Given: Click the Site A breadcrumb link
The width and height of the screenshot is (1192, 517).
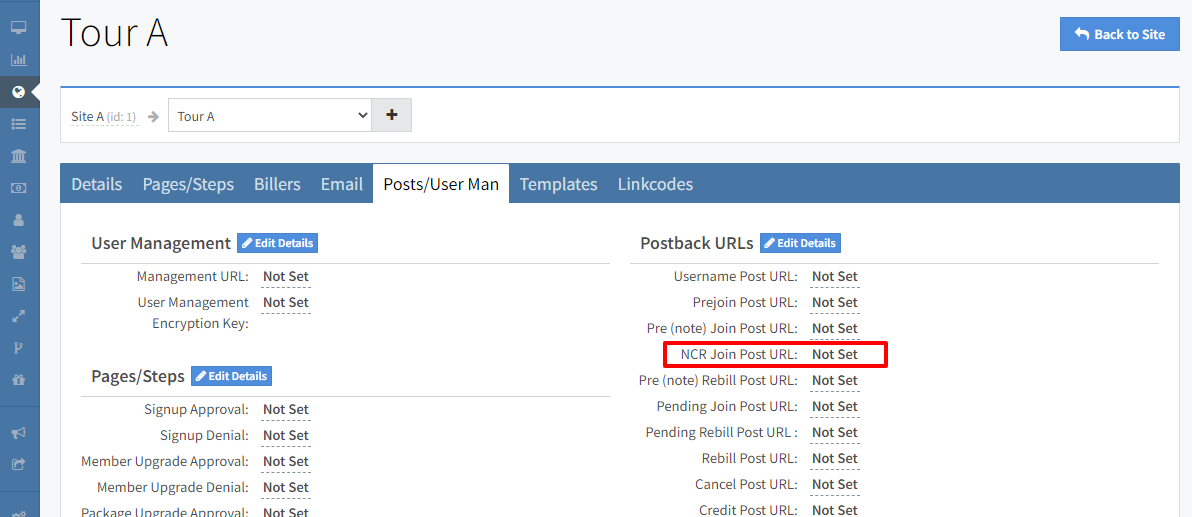Looking at the screenshot, I should tap(87, 117).
